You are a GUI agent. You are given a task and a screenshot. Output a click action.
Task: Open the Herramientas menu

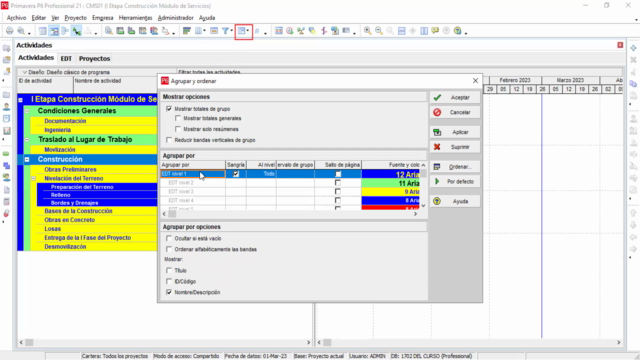point(136,18)
